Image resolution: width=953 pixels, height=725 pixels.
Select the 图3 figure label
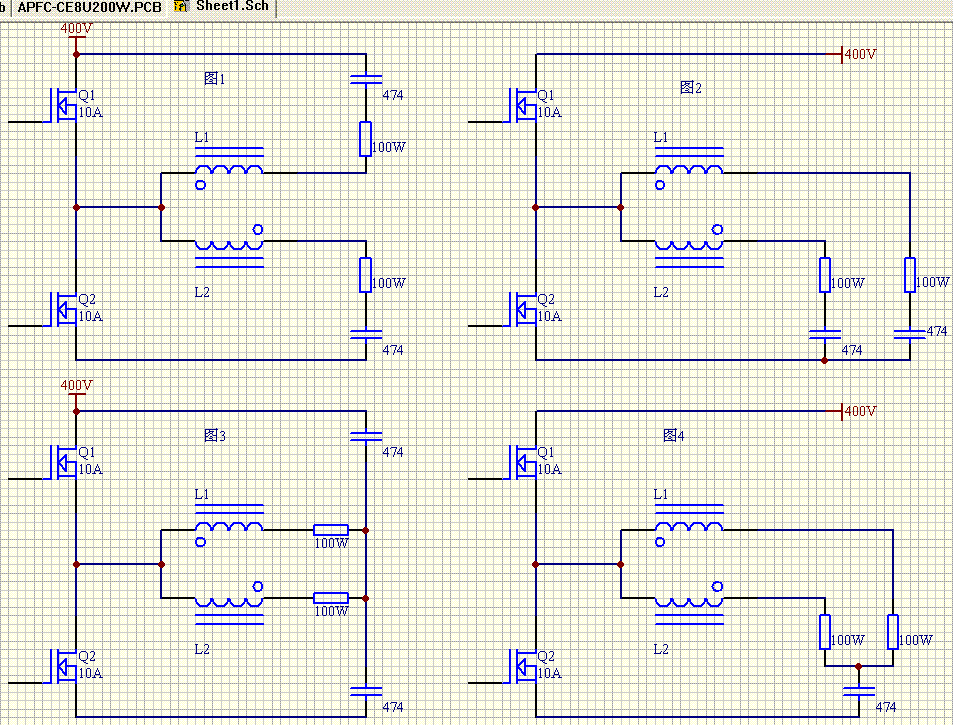tap(215, 435)
